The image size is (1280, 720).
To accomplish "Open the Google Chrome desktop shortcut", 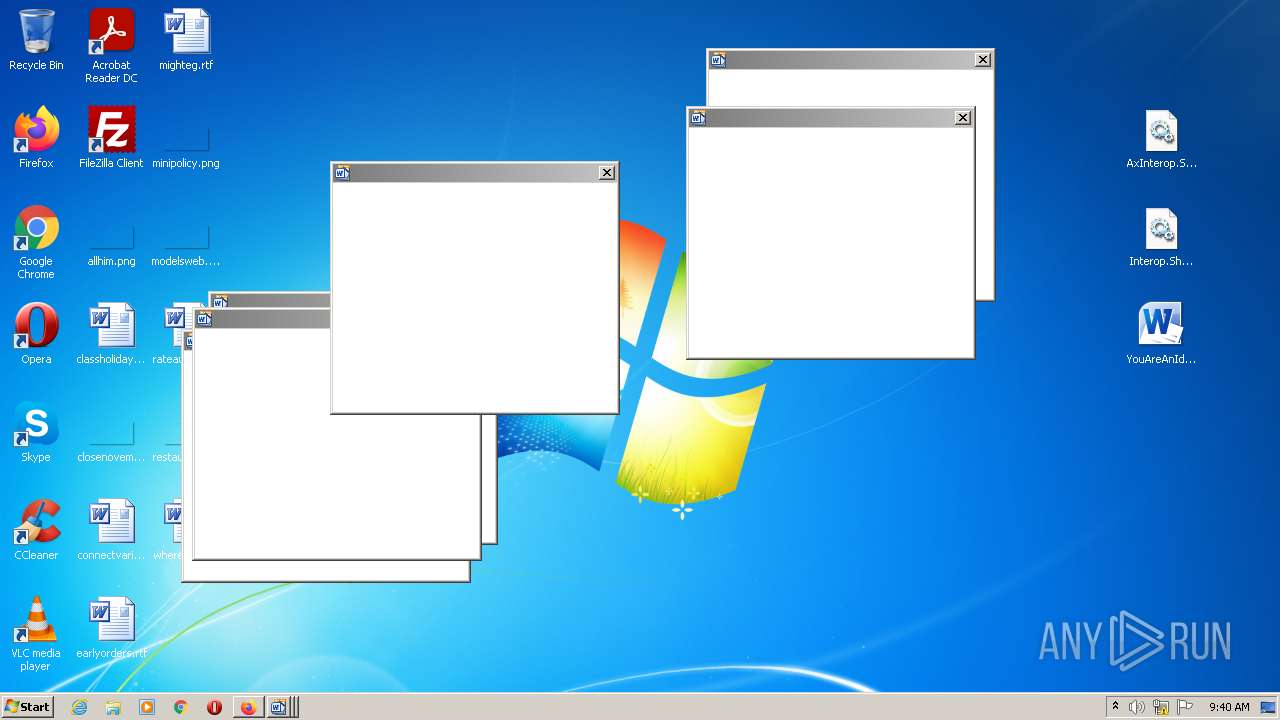I will [x=36, y=243].
